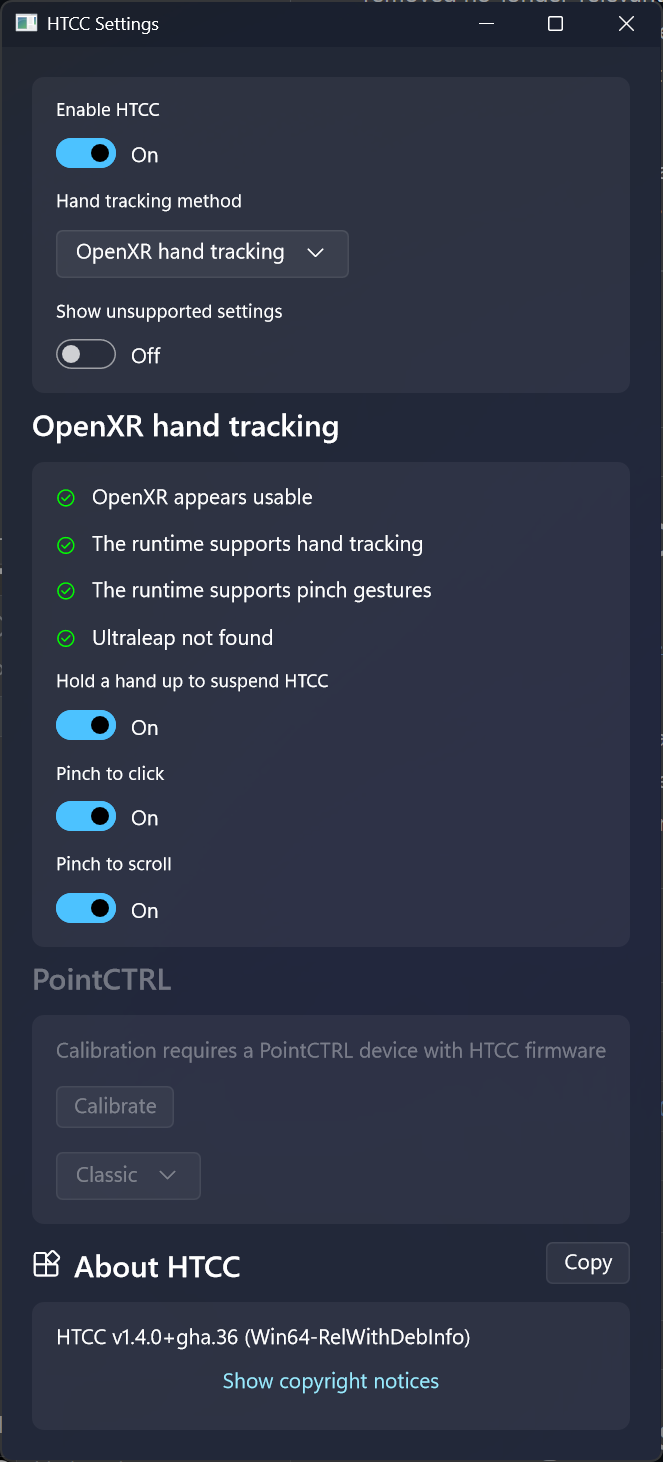This screenshot has width=663, height=1462.
Task: Toggle the Pinch to click switch
Action: (86, 817)
